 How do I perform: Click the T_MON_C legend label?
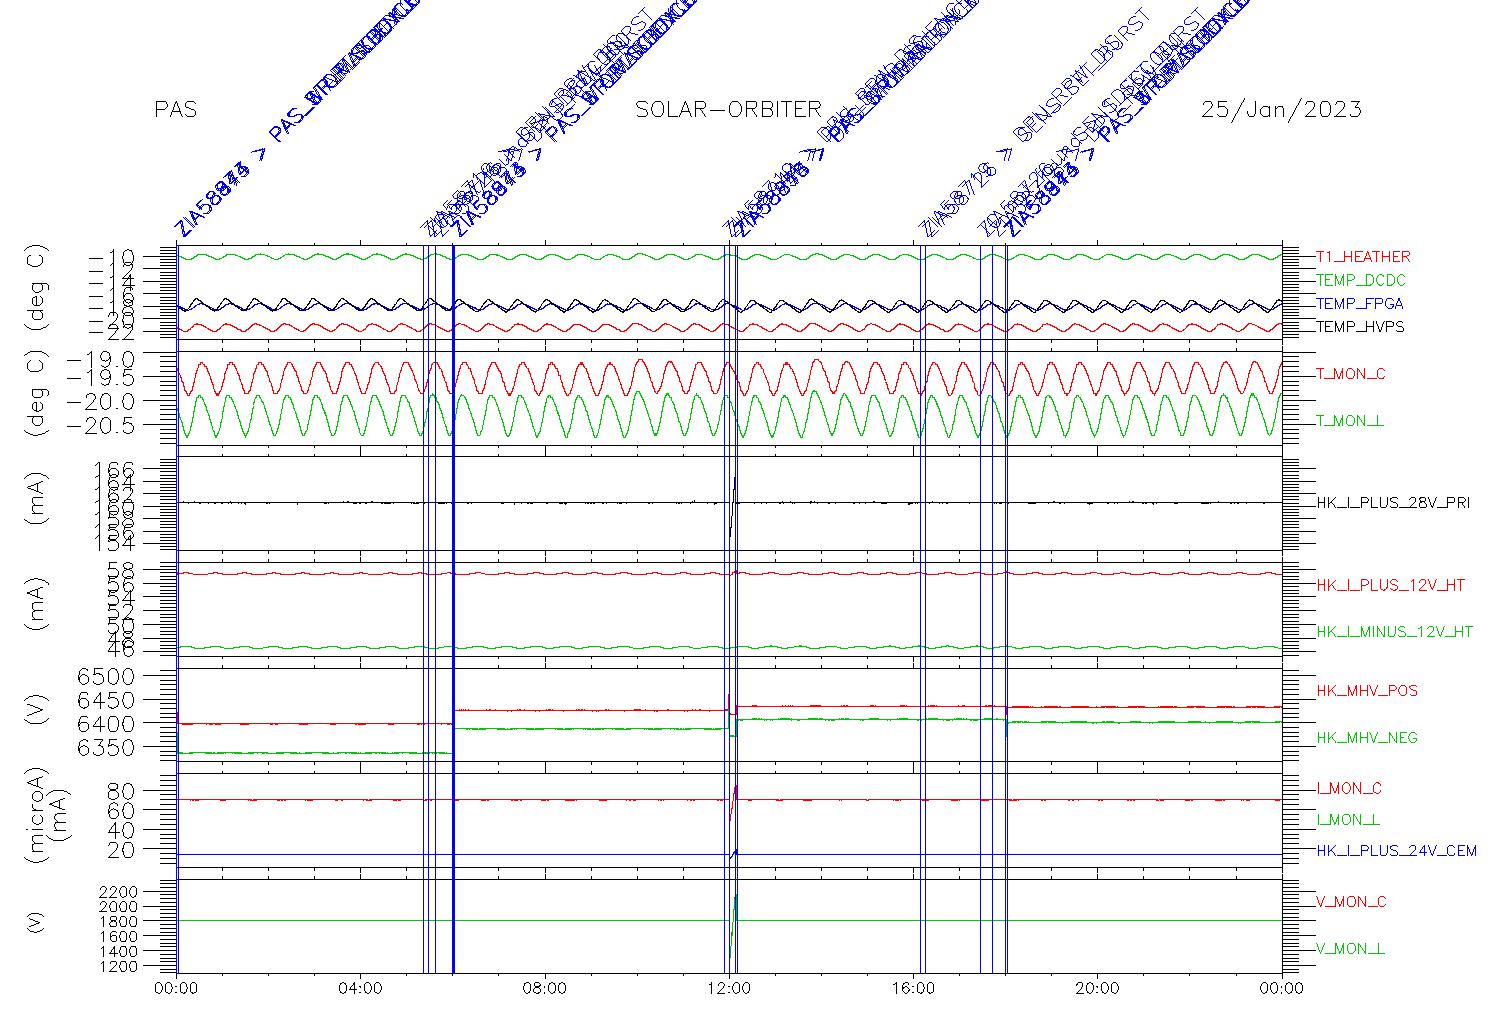(x=1351, y=374)
